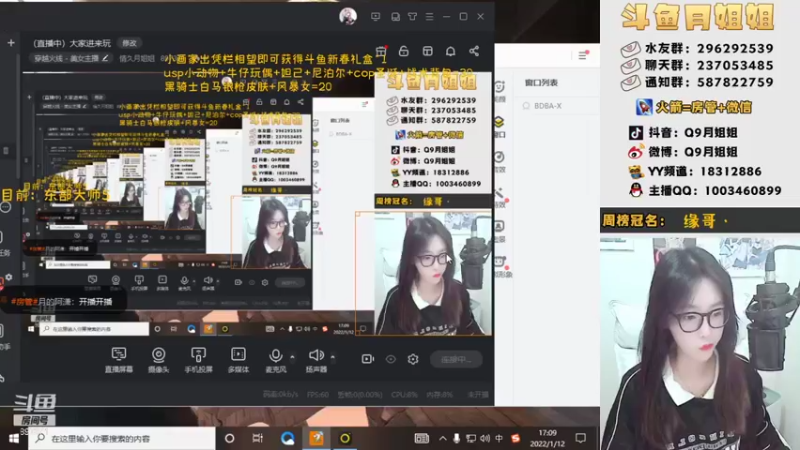Open the skin (shirt) theme icon
Screen dimensions: 800x450
click(x=412, y=16)
